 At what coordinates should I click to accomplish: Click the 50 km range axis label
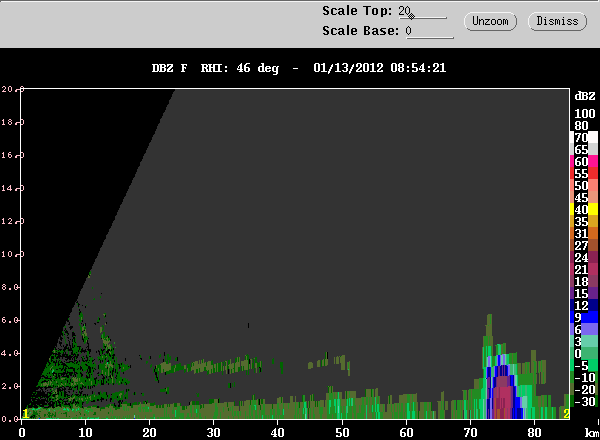click(343, 432)
